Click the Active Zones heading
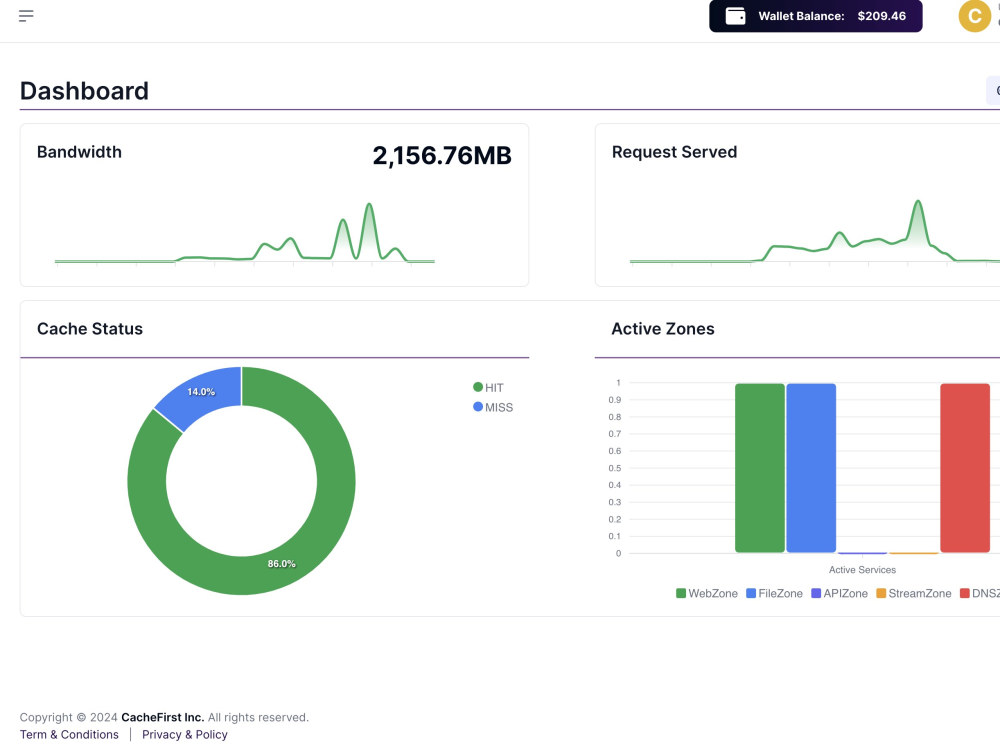The width and height of the screenshot is (1000, 750). click(663, 328)
